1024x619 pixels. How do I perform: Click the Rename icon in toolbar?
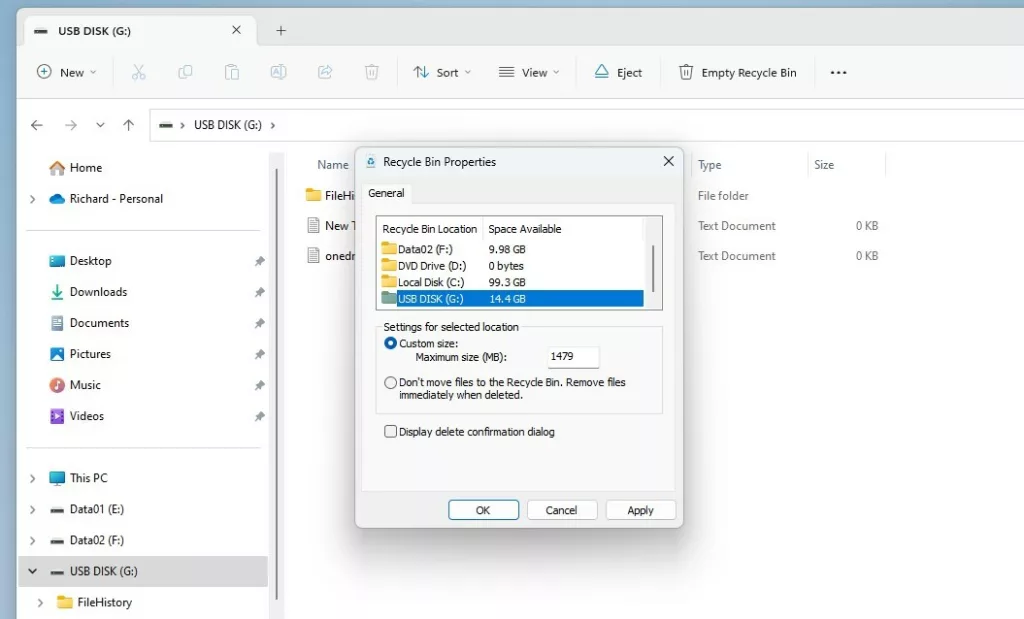coord(278,72)
